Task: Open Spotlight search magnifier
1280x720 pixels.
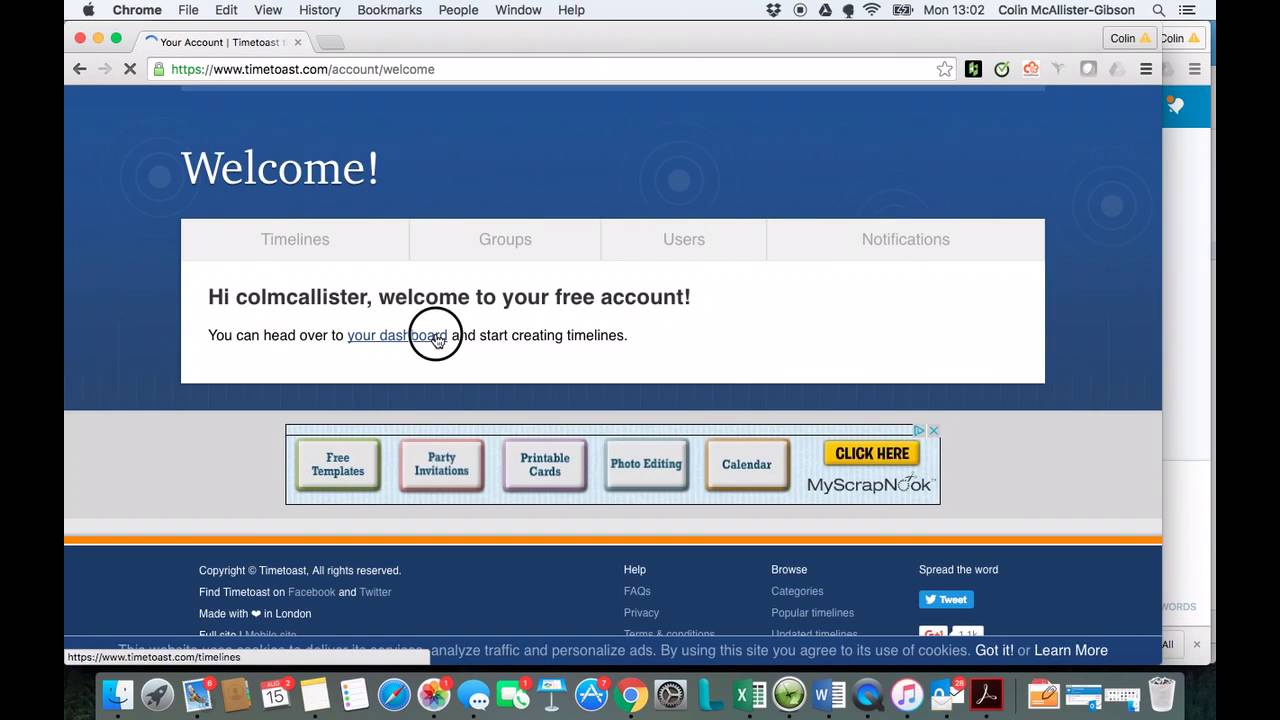Action: (x=1159, y=10)
